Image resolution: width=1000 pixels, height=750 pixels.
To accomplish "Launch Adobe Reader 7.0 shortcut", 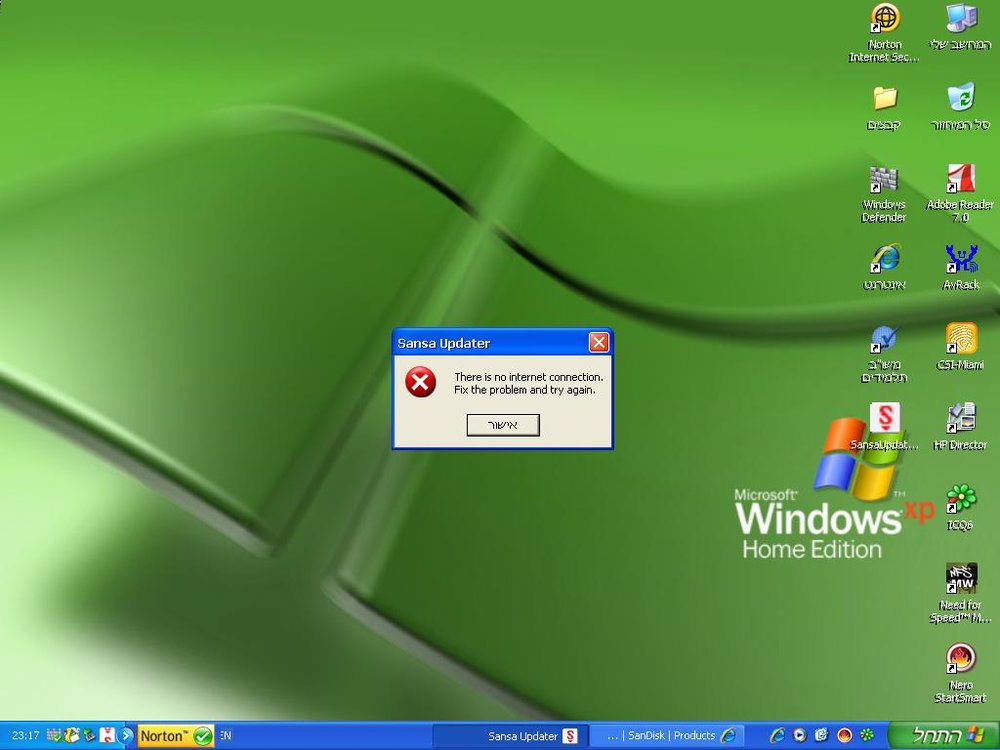I will click(960, 194).
